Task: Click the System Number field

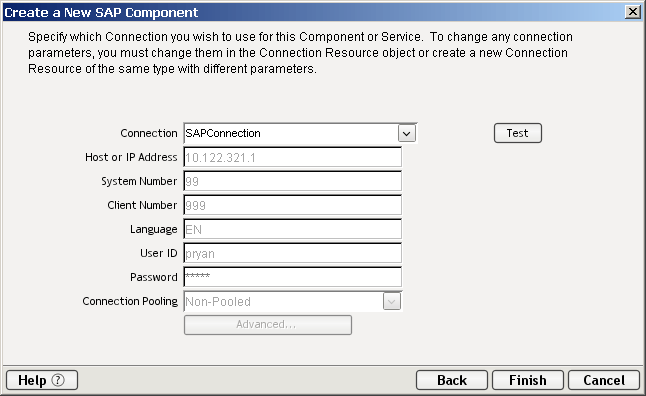Action: tap(293, 181)
